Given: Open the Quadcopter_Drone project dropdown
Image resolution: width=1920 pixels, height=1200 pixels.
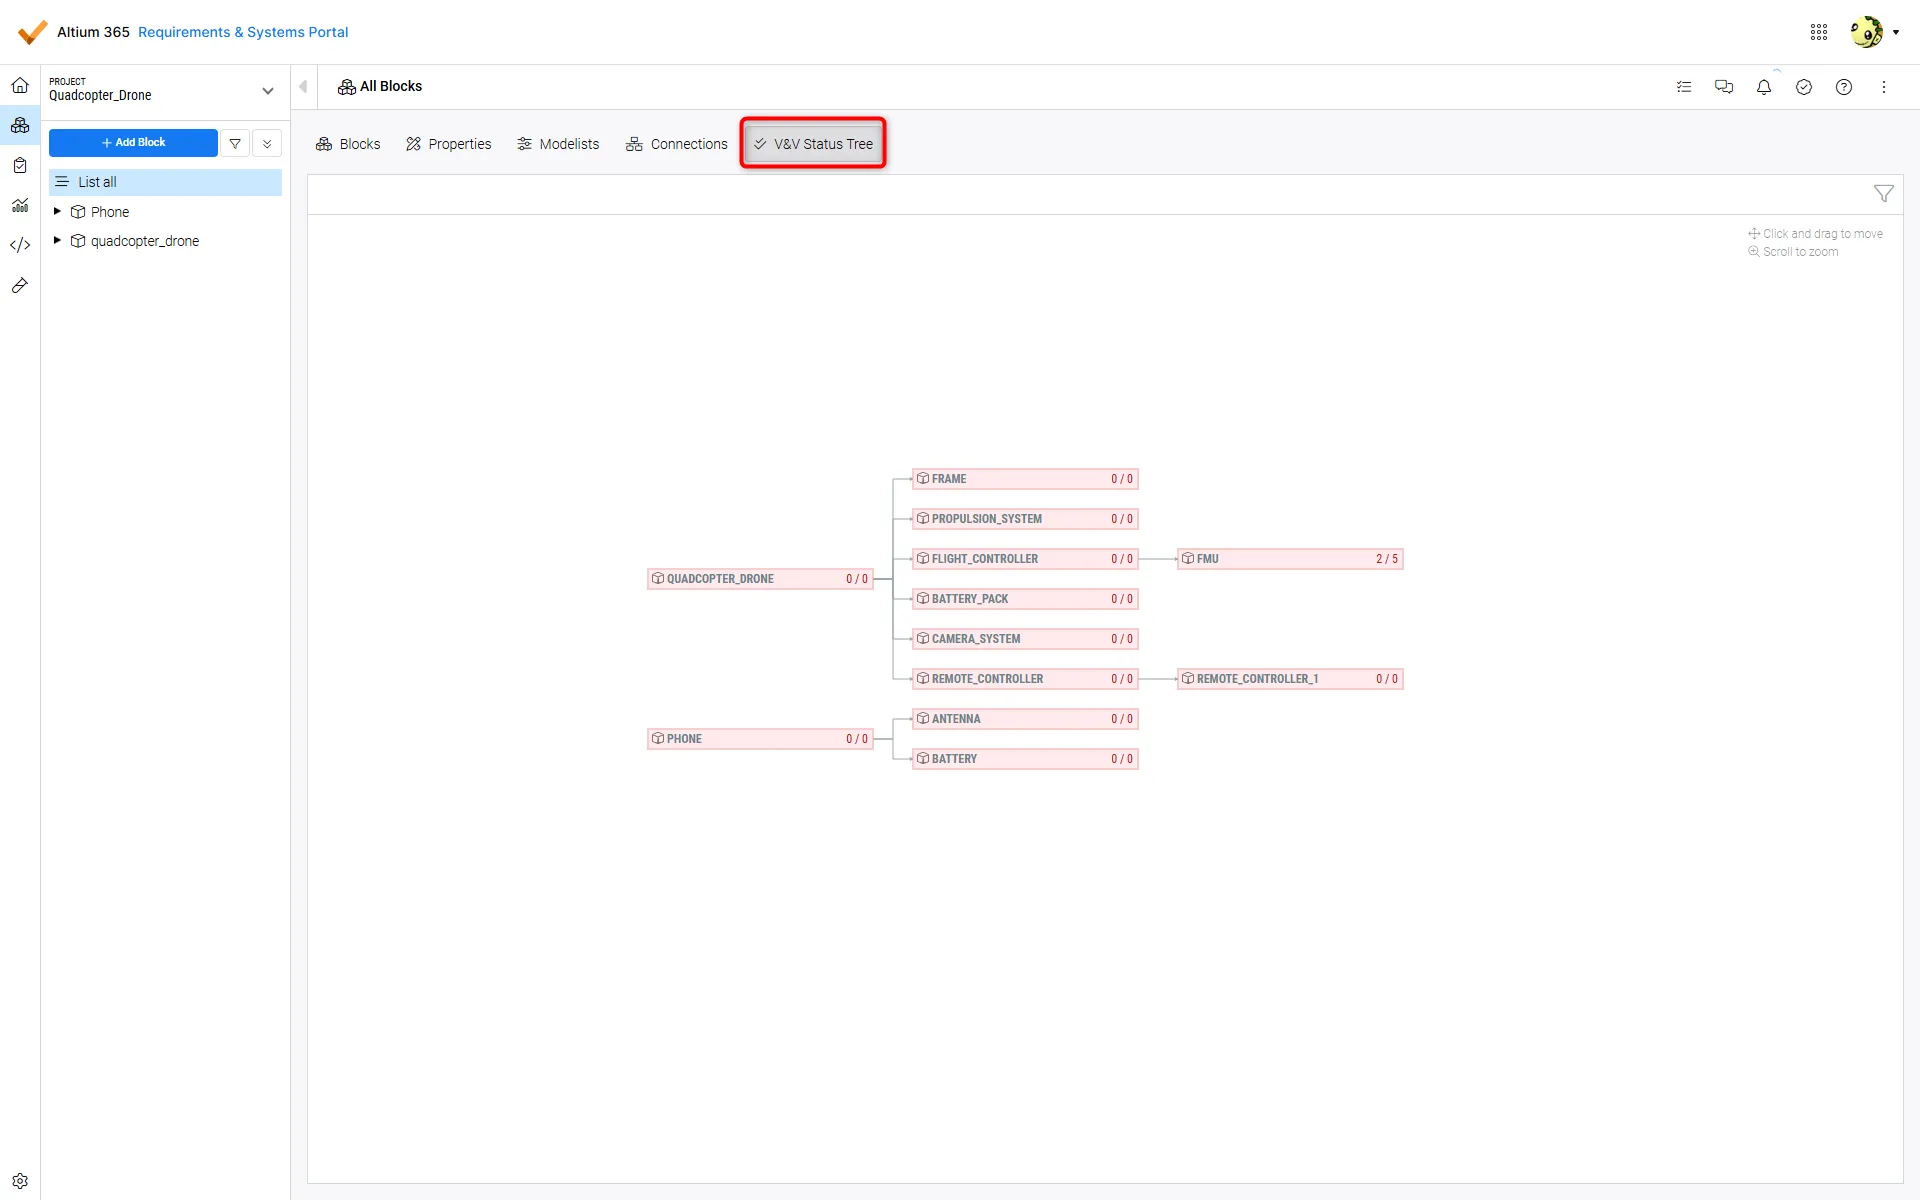Looking at the screenshot, I should (267, 91).
